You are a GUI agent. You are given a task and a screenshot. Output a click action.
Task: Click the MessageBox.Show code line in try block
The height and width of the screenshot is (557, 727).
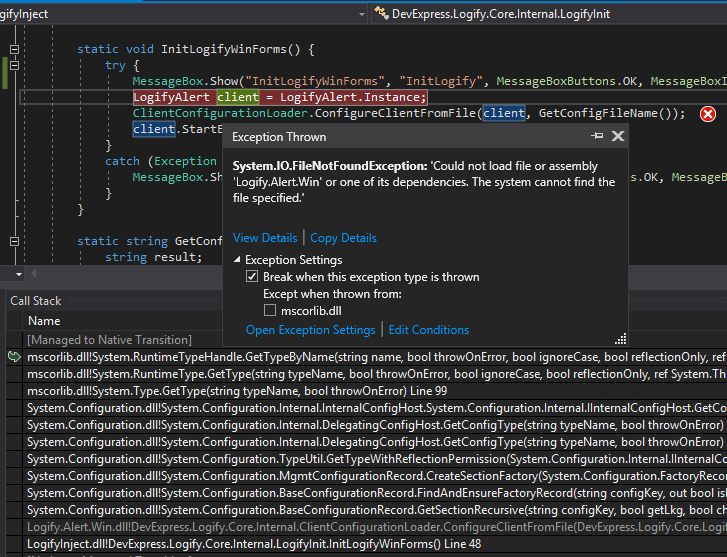(x=429, y=81)
